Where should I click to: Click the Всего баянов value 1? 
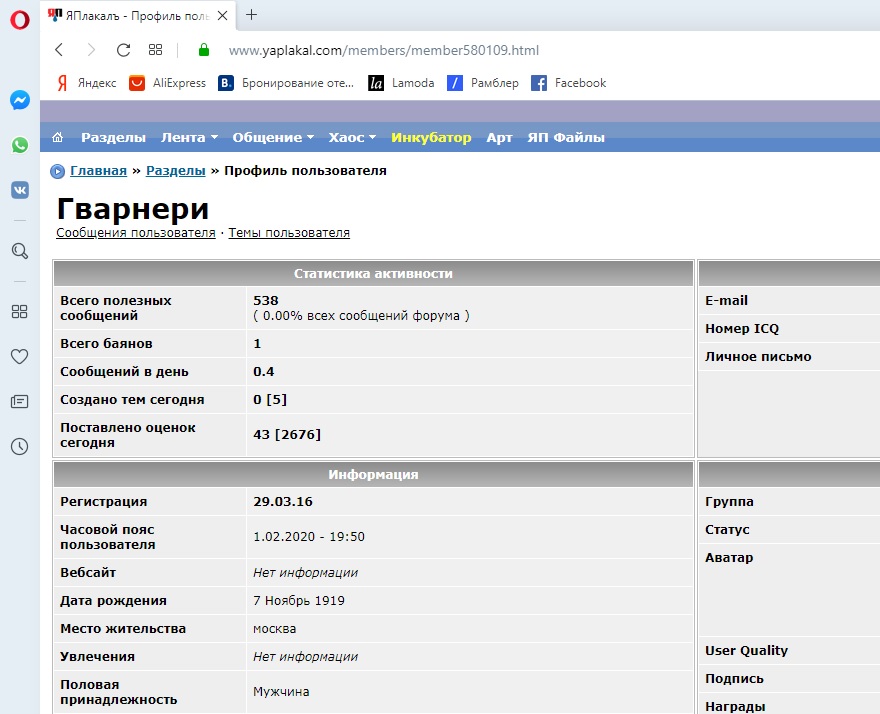(x=257, y=344)
